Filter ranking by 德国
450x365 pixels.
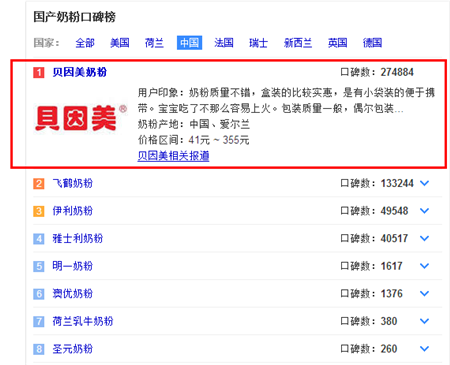372,43
